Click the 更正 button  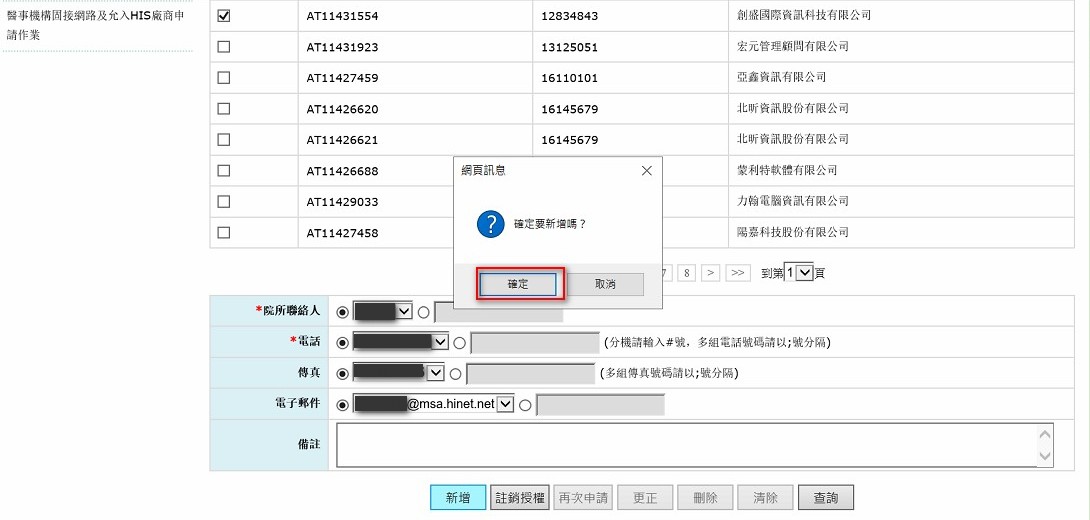point(644,498)
